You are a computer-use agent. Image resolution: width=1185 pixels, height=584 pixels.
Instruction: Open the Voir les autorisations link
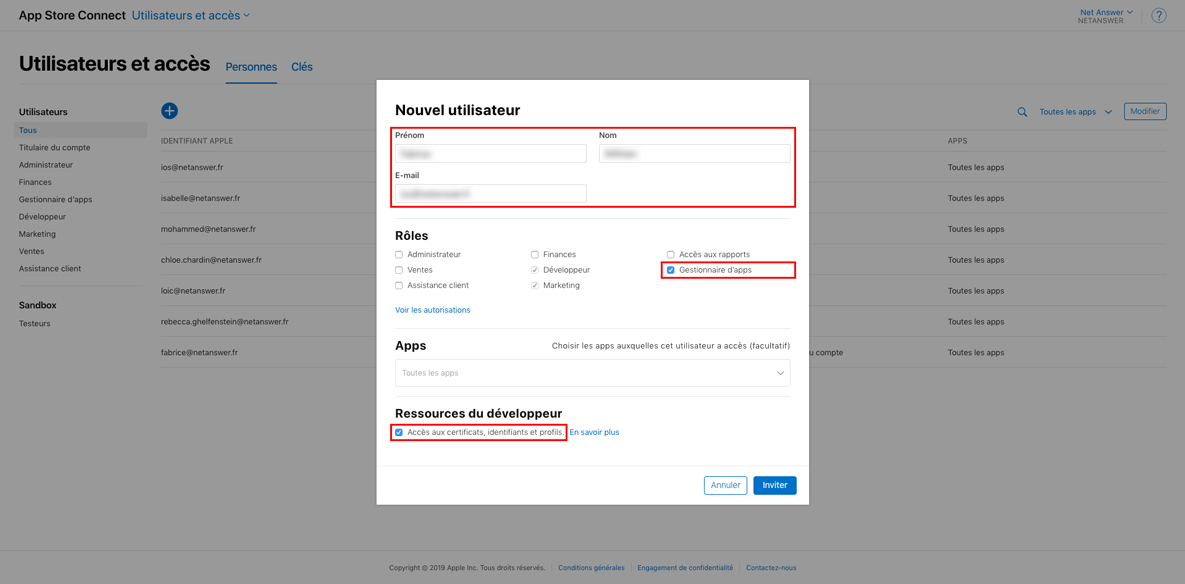coord(433,310)
